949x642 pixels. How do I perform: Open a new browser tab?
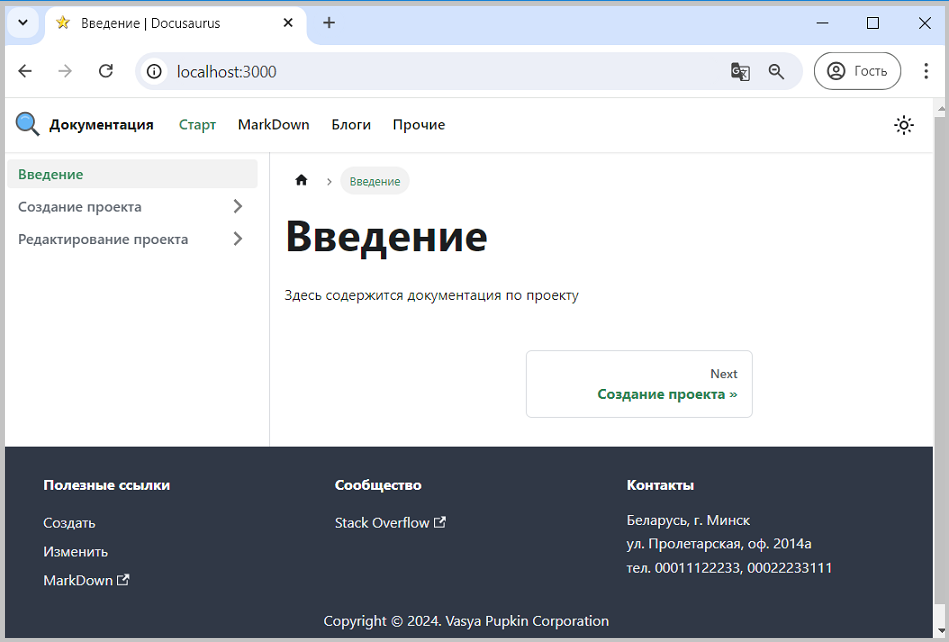(329, 23)
